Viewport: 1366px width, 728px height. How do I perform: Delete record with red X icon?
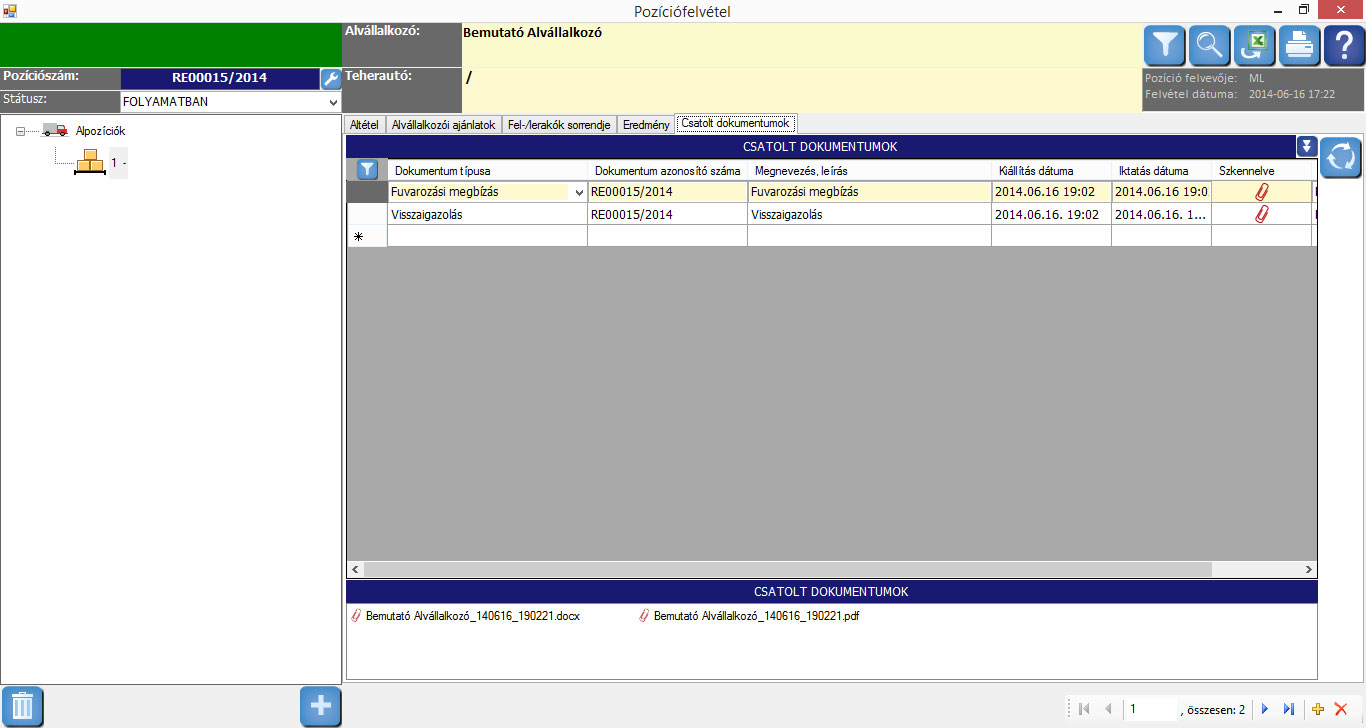tap(1341, 709)
